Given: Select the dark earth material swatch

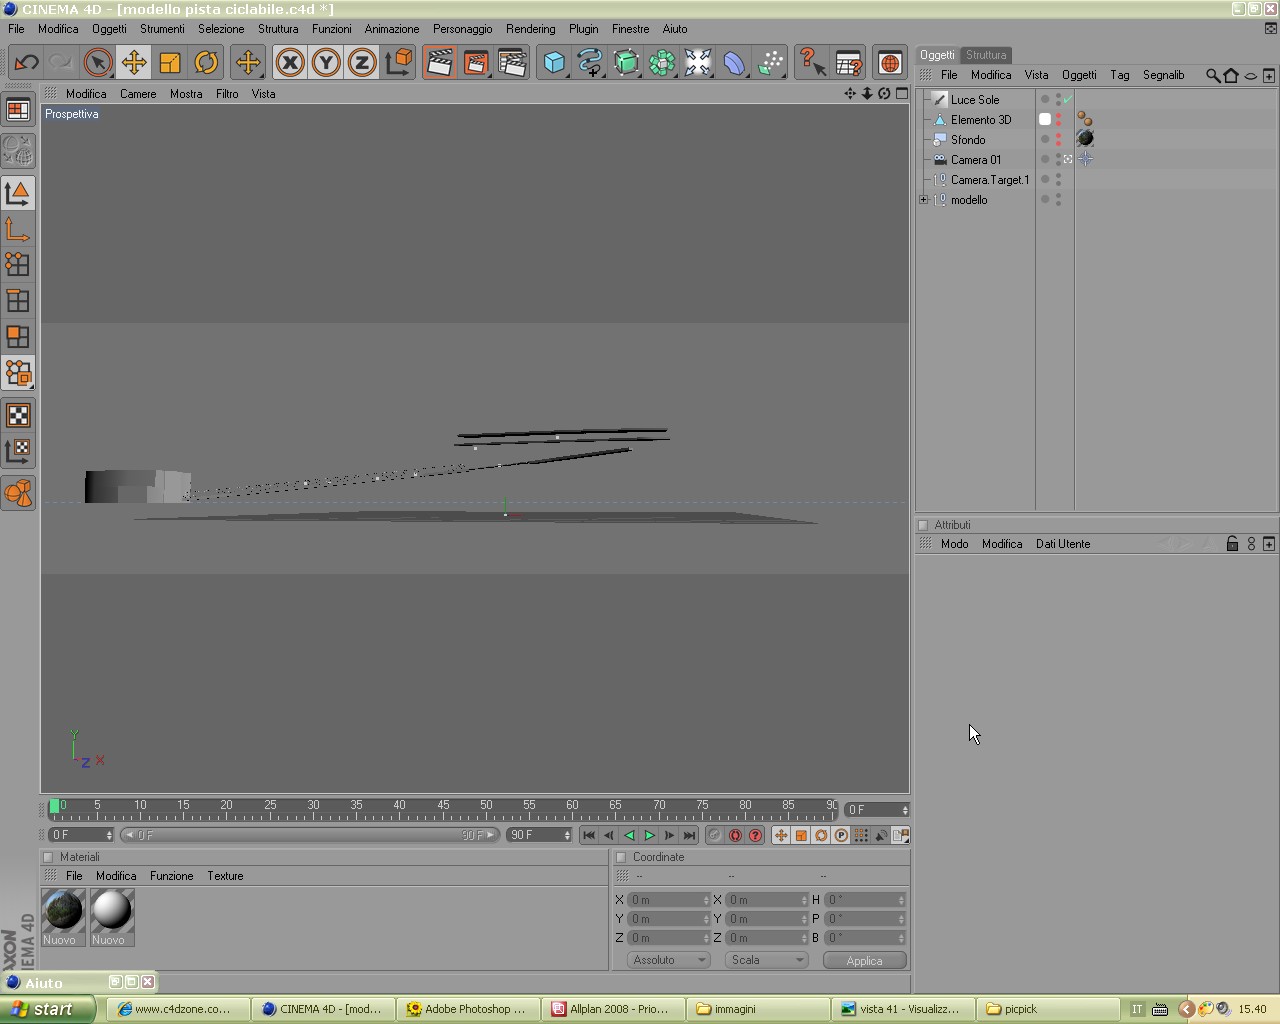Looking at the screenshot, I should click(x=63, y=911).
